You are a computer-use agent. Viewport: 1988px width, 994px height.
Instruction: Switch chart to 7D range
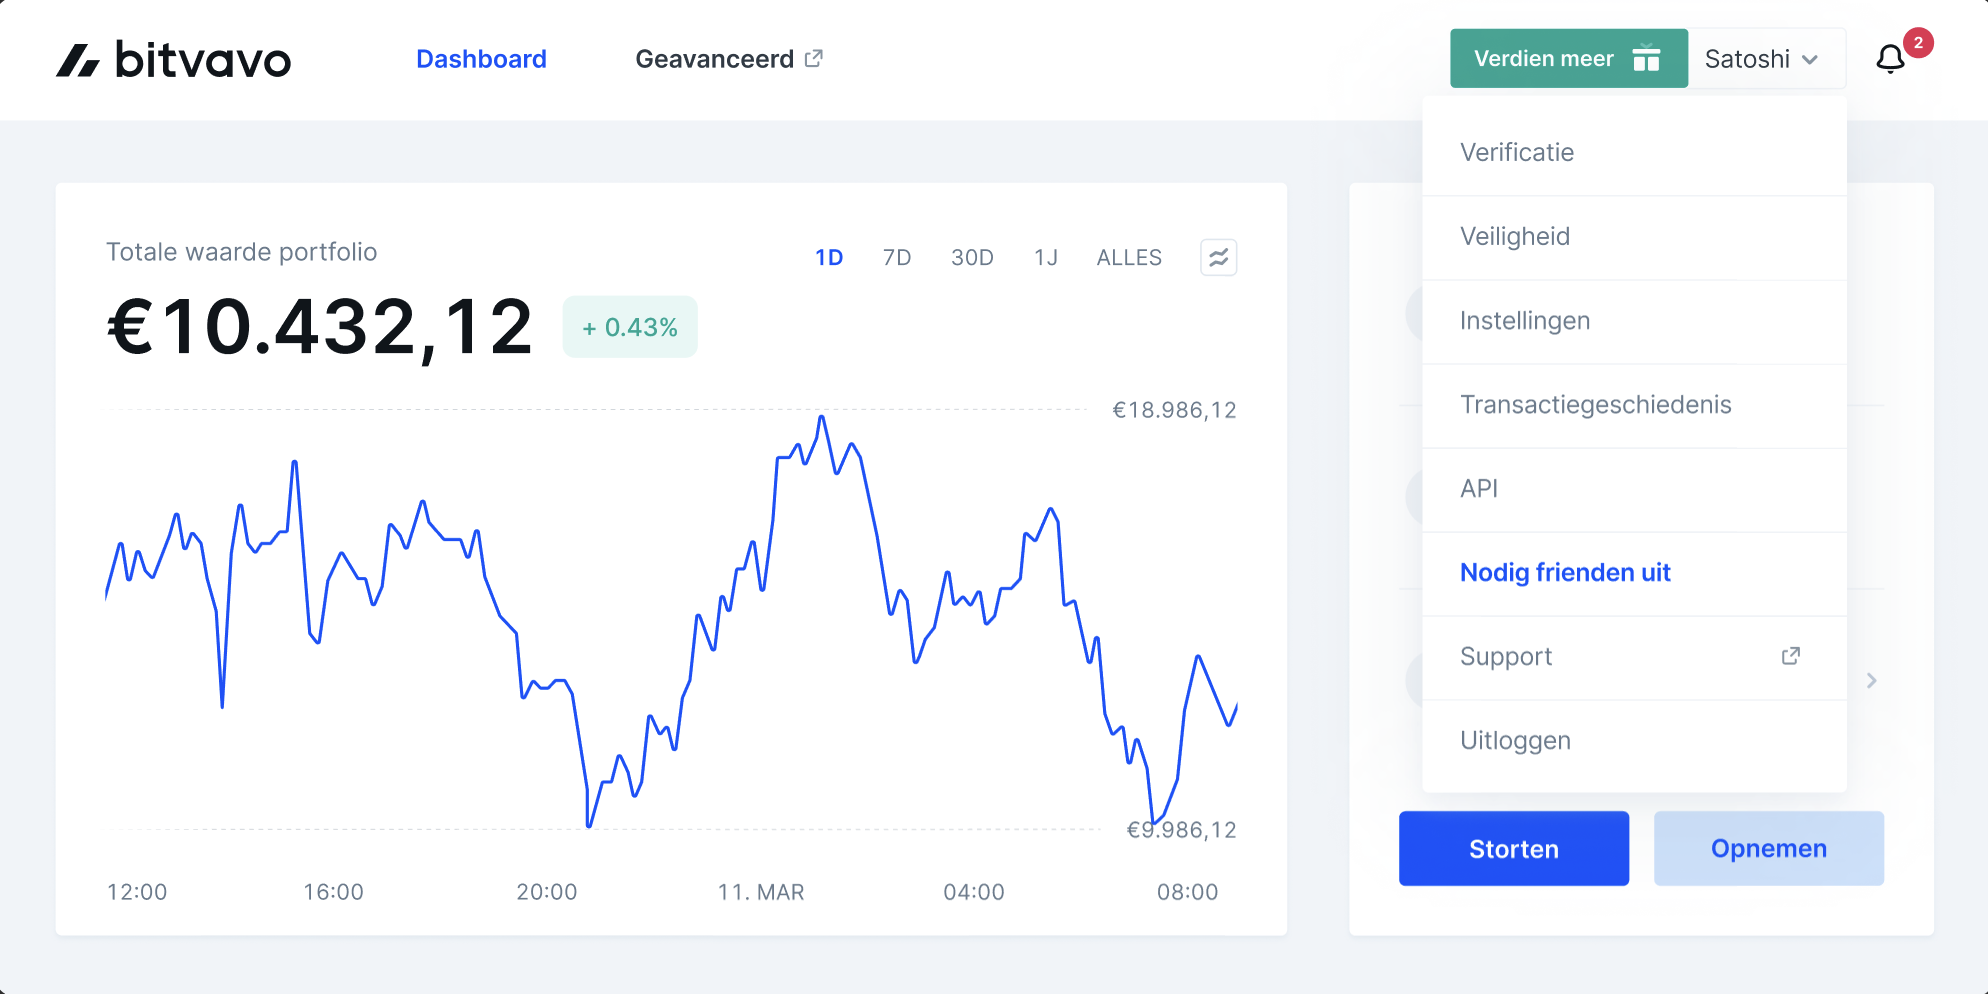coord(897,258)
